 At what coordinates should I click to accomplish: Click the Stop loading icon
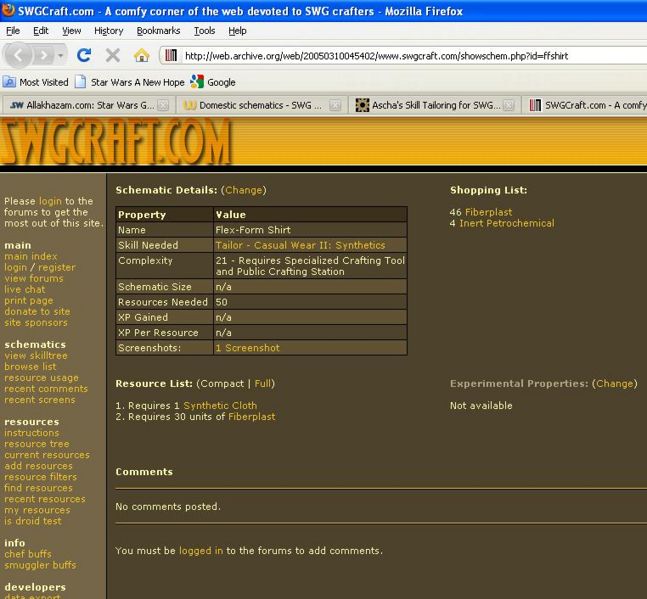(x=113, y=56)
